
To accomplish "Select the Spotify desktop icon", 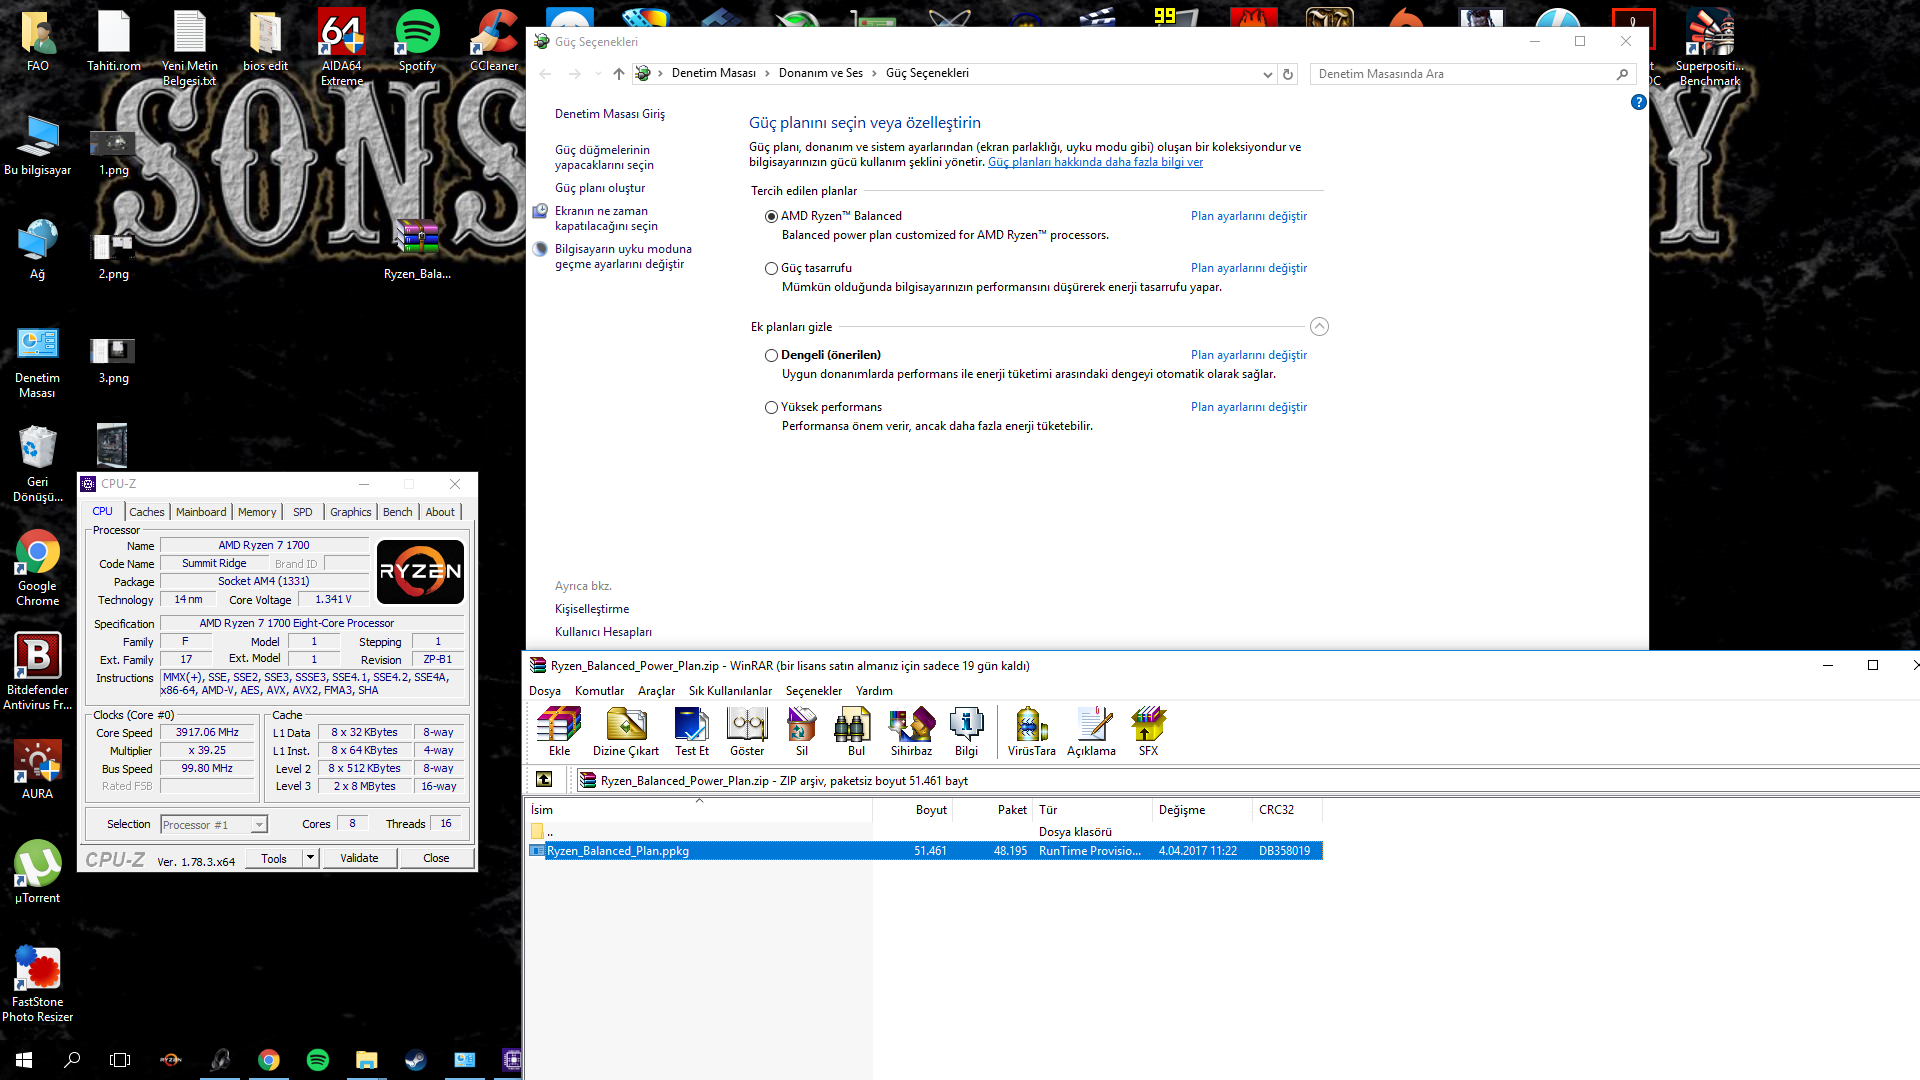I will (417, 41).
